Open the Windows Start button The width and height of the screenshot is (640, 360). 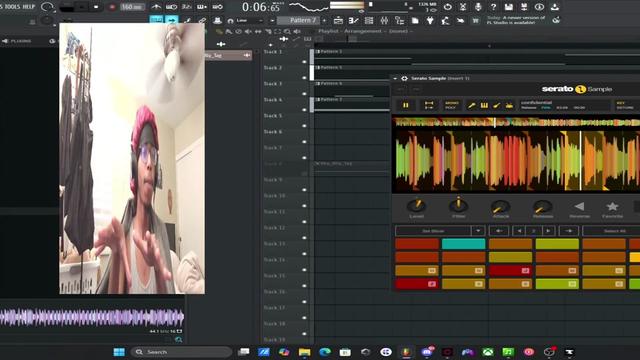(119, 352)
